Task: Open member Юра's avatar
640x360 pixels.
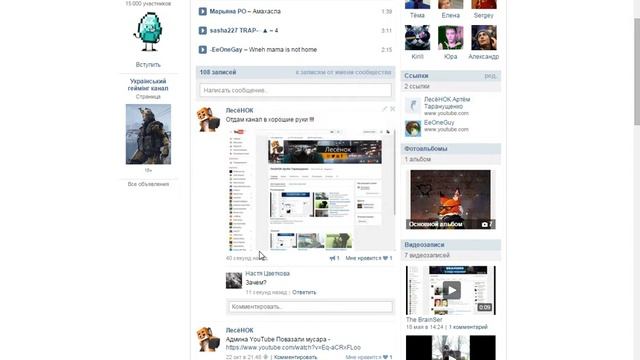Action: (x=451, y=38)
